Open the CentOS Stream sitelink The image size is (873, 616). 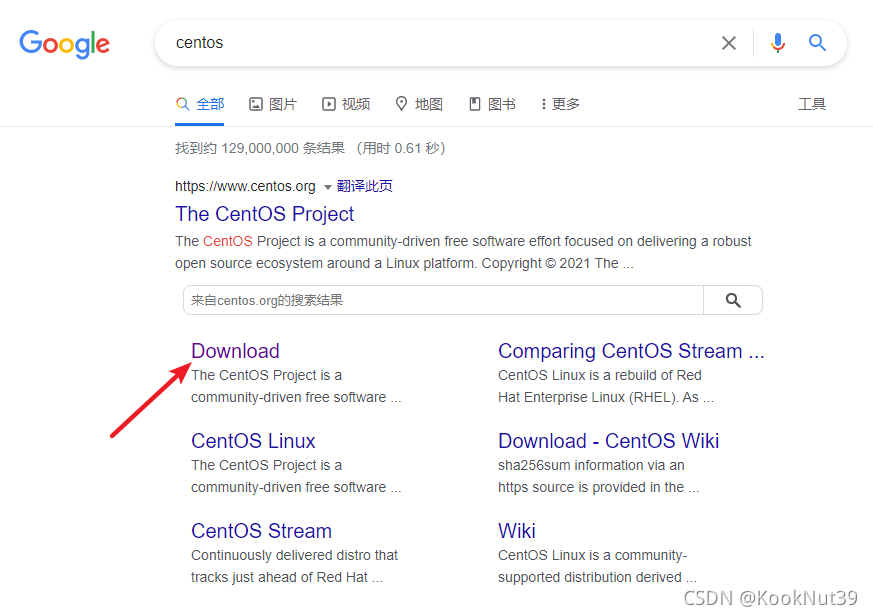261,531
